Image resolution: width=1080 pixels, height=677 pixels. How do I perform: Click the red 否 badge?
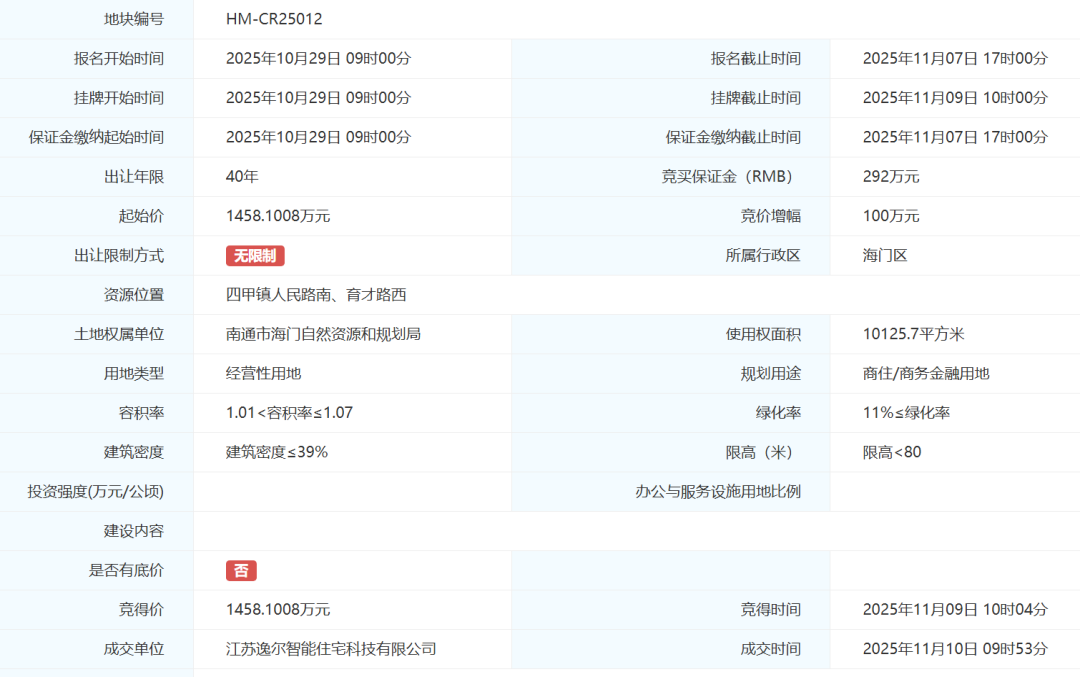pyautogui.click(x=241, y=571)
